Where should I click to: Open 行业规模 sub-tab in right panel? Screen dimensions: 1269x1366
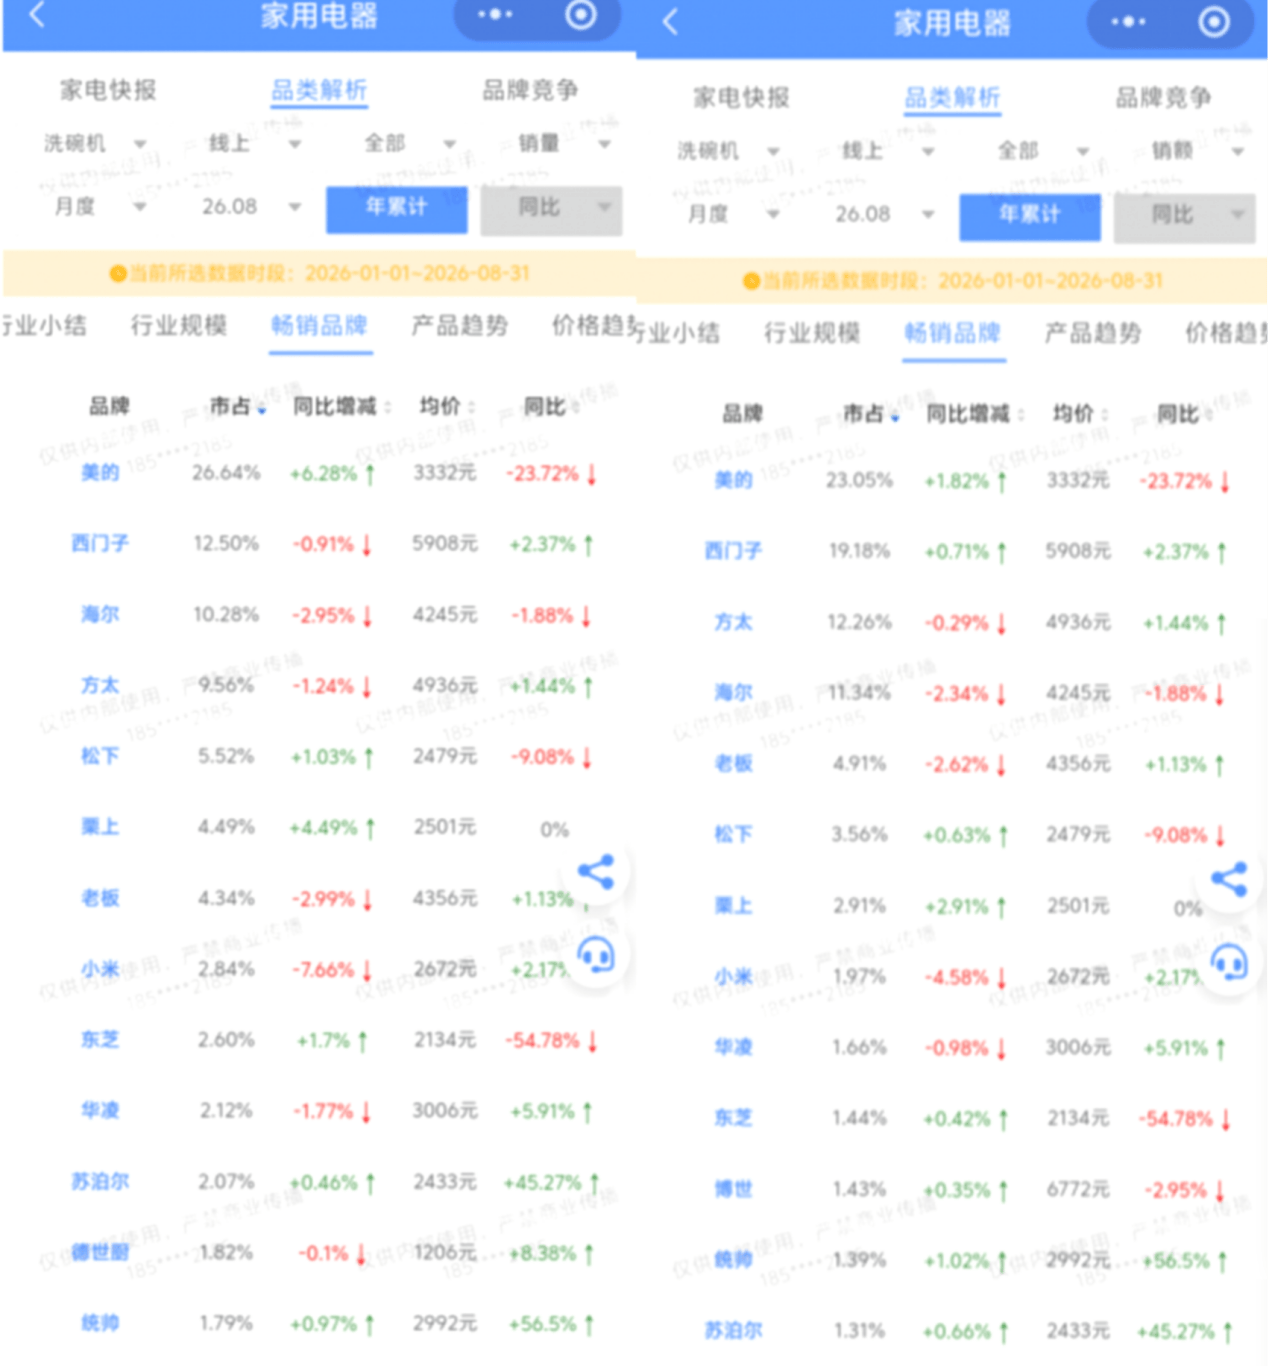coord(812,332)
